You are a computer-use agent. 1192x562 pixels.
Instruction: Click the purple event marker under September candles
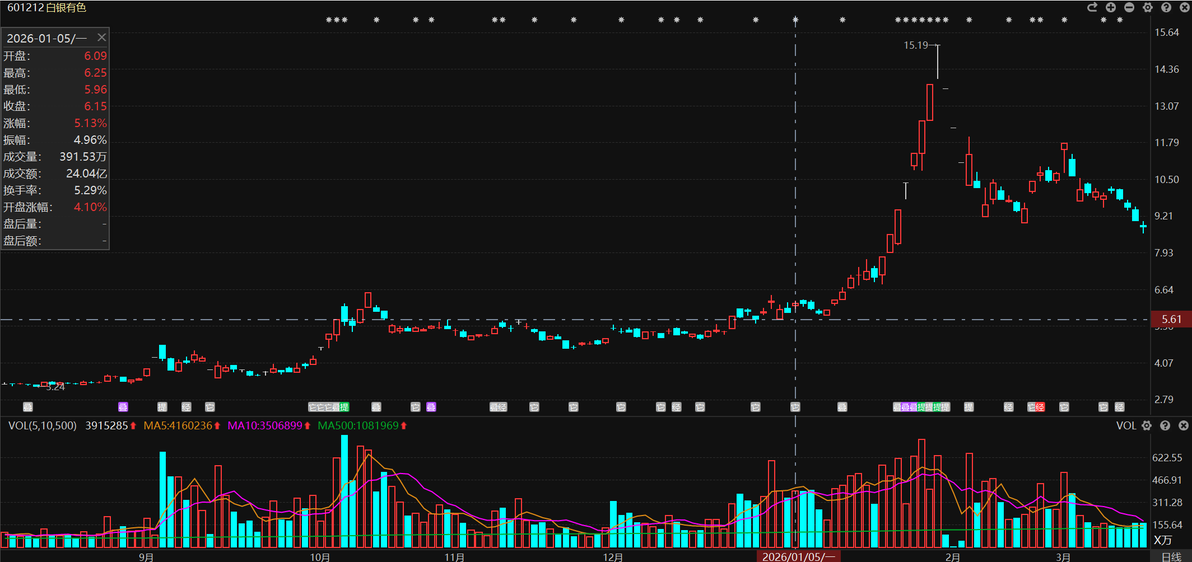pyautogui.click(x=123, y=407)
